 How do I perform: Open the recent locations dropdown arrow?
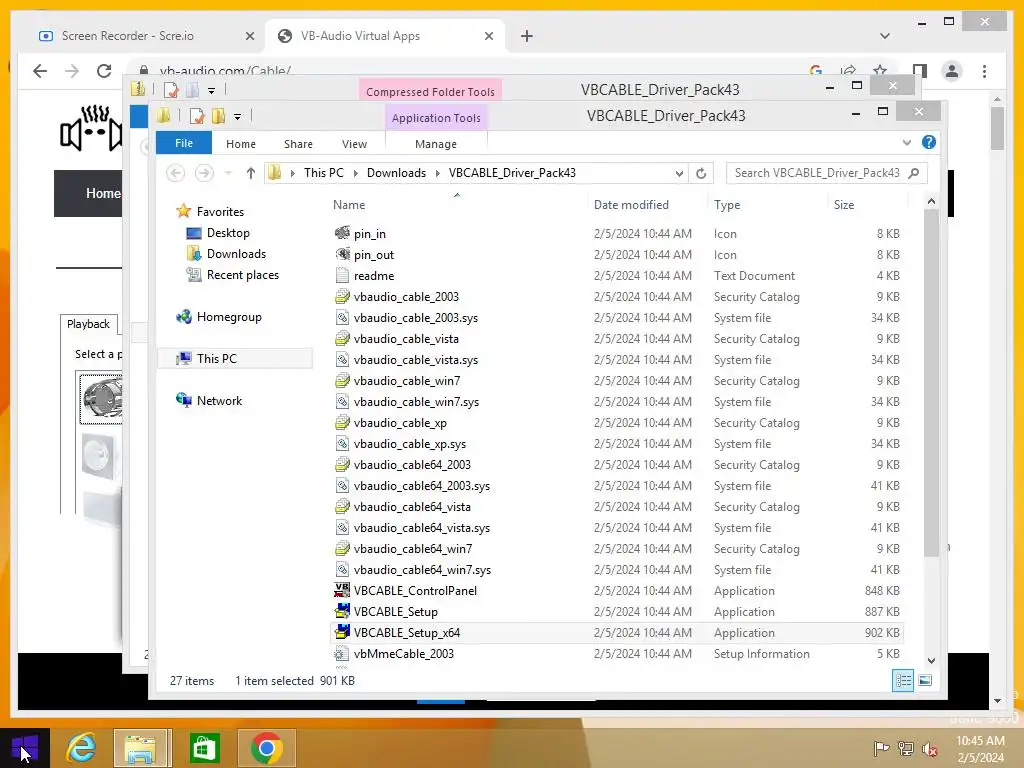coord(228,173)
